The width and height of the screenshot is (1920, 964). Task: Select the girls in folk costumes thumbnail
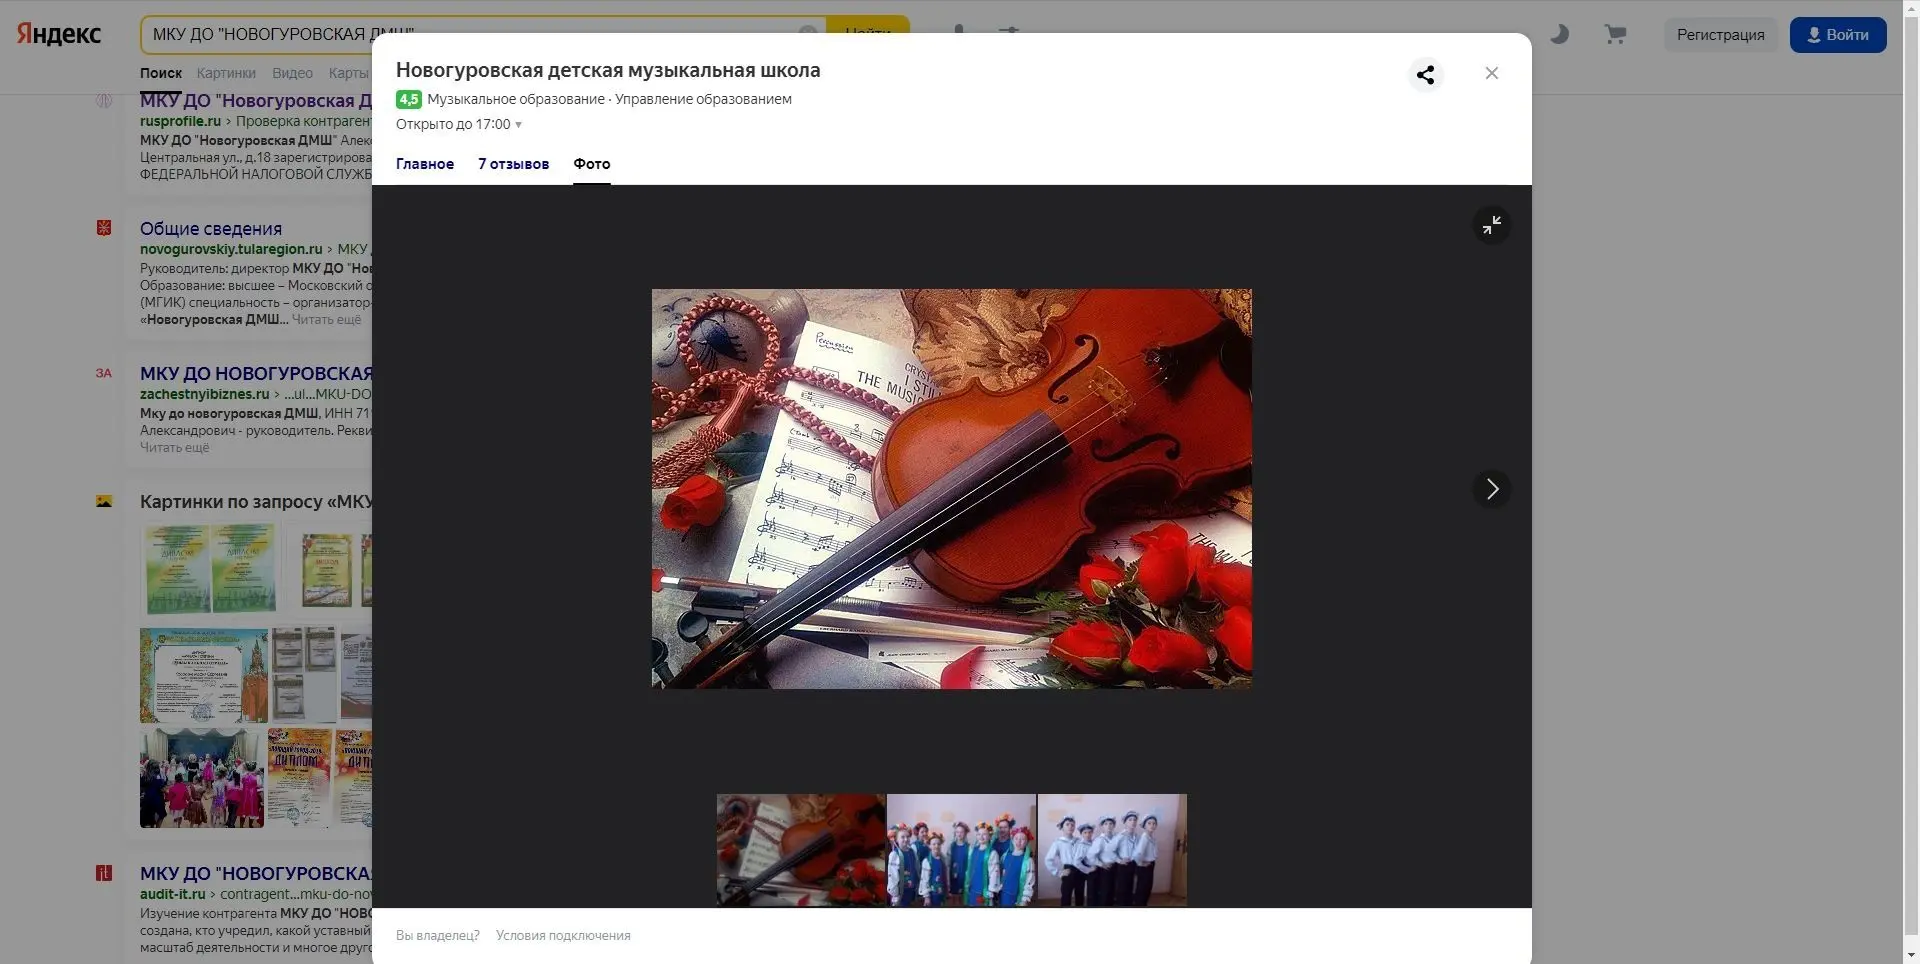(x=961, y=850)
